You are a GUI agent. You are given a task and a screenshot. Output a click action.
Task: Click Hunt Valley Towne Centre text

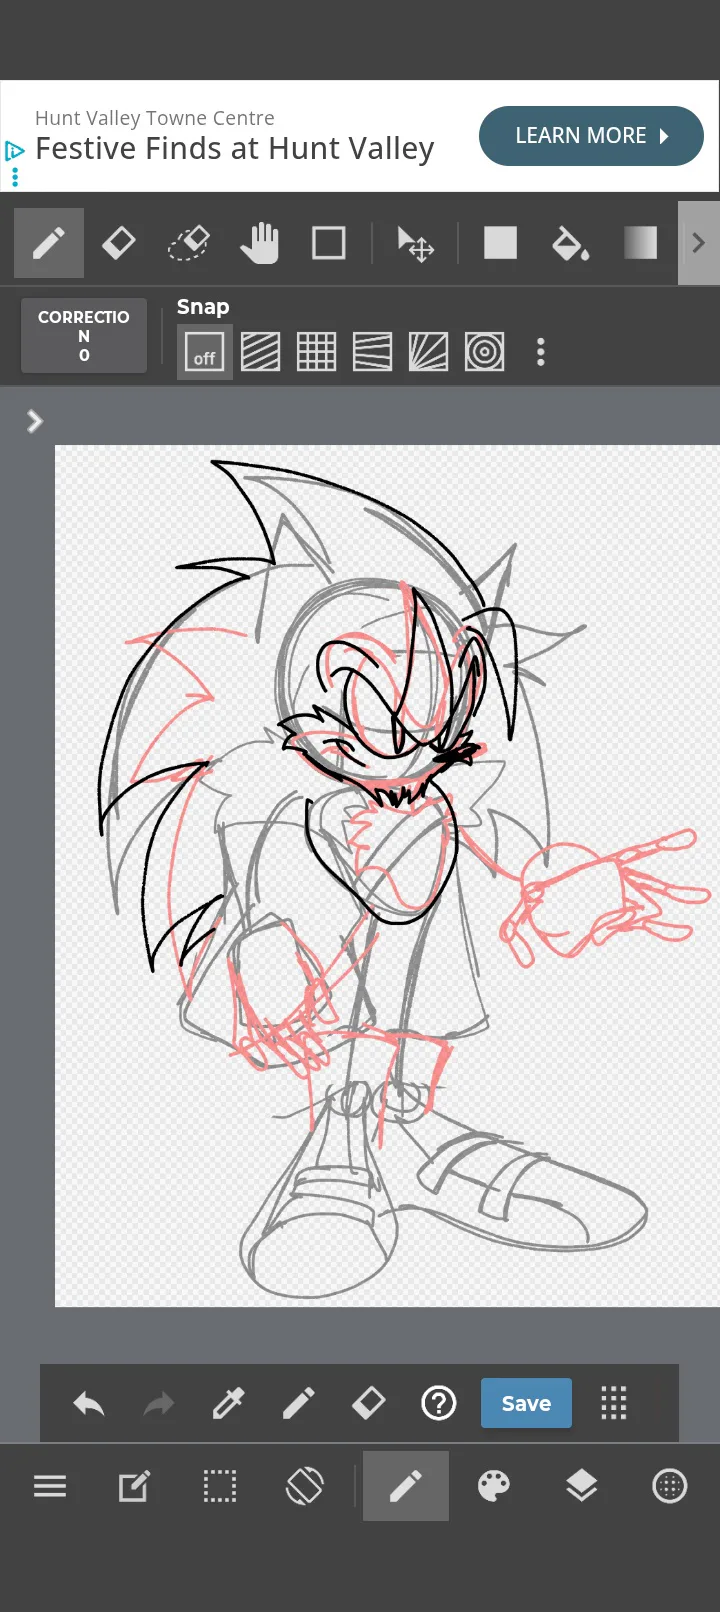click(x=155, y=118)
